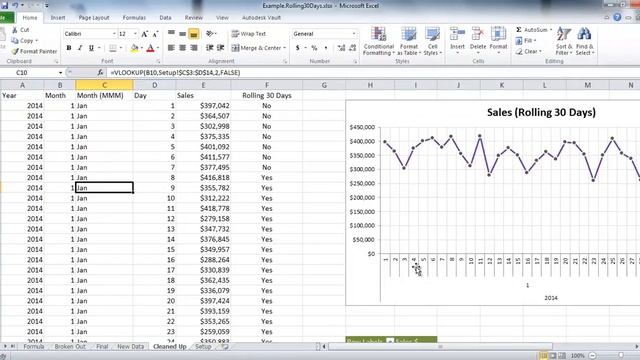
Task: Click Insert cells button
Action: pos(457,40)
